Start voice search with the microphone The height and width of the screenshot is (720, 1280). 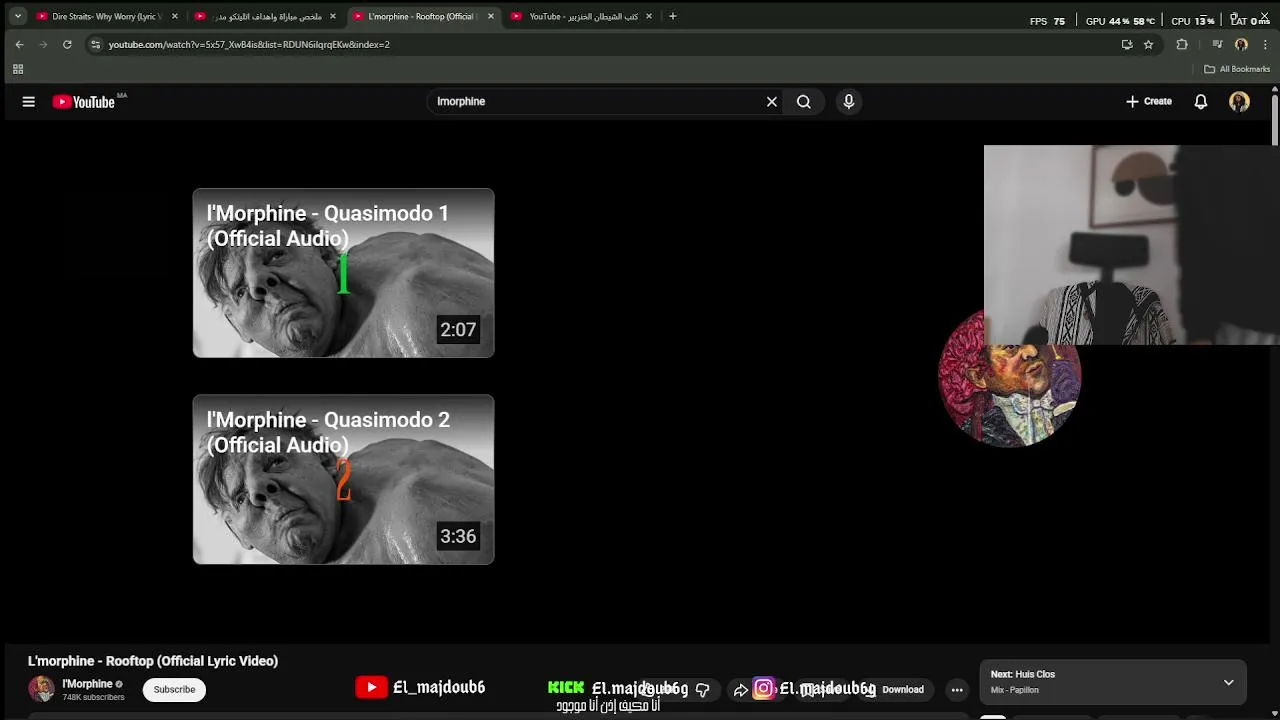click(848, 101)
